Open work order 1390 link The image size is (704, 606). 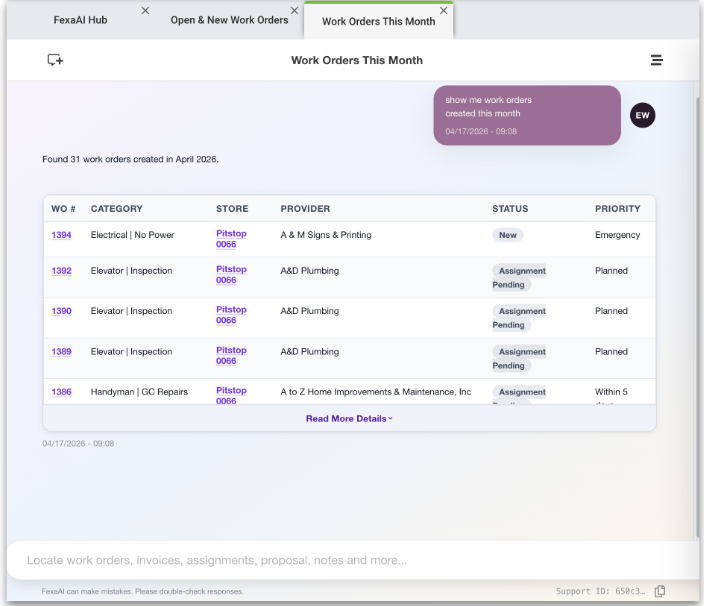click(61, 311)
